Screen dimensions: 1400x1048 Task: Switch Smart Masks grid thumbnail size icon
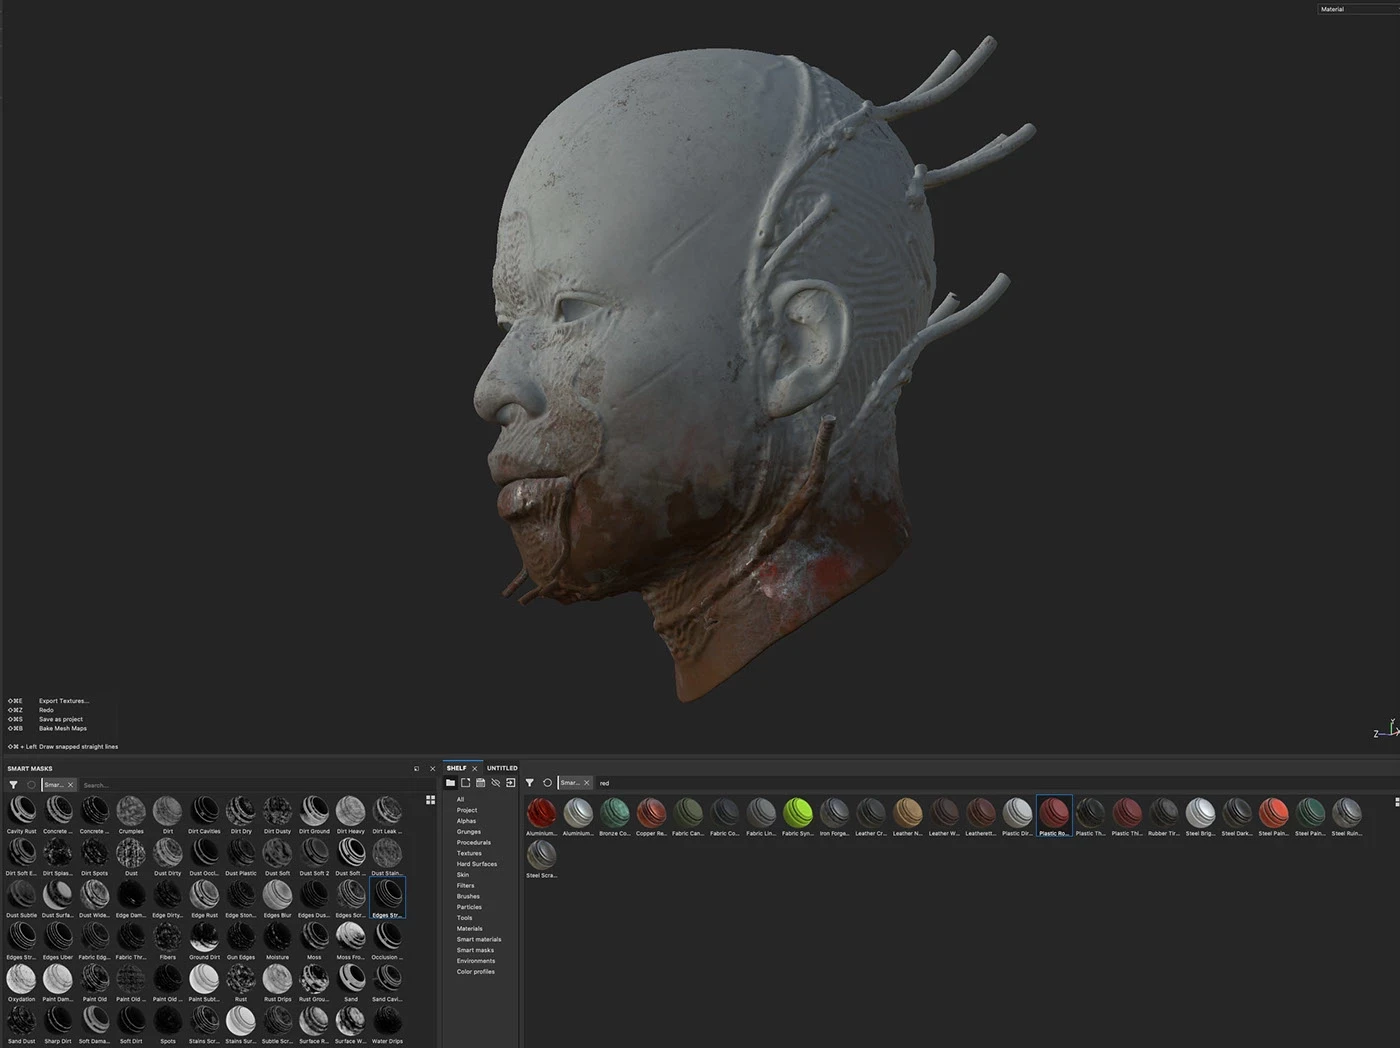pos(430,800)
